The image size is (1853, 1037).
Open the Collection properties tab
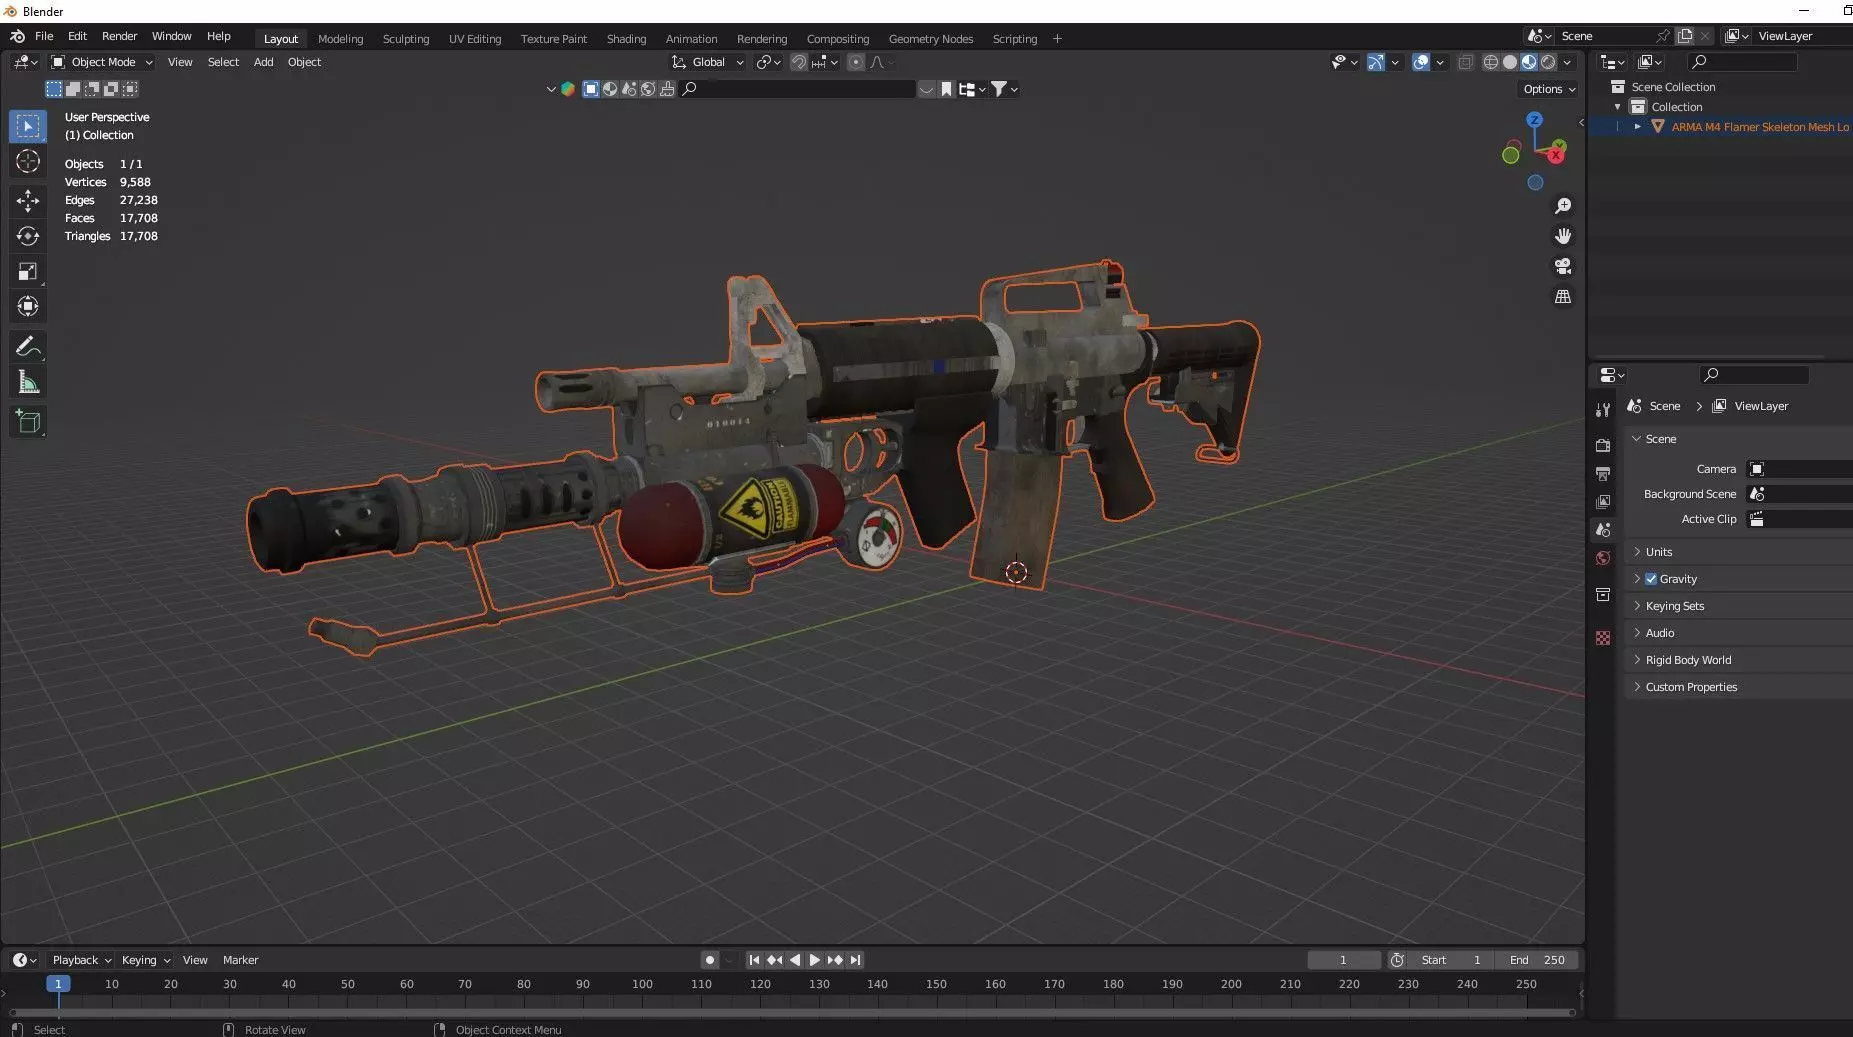1603,595
